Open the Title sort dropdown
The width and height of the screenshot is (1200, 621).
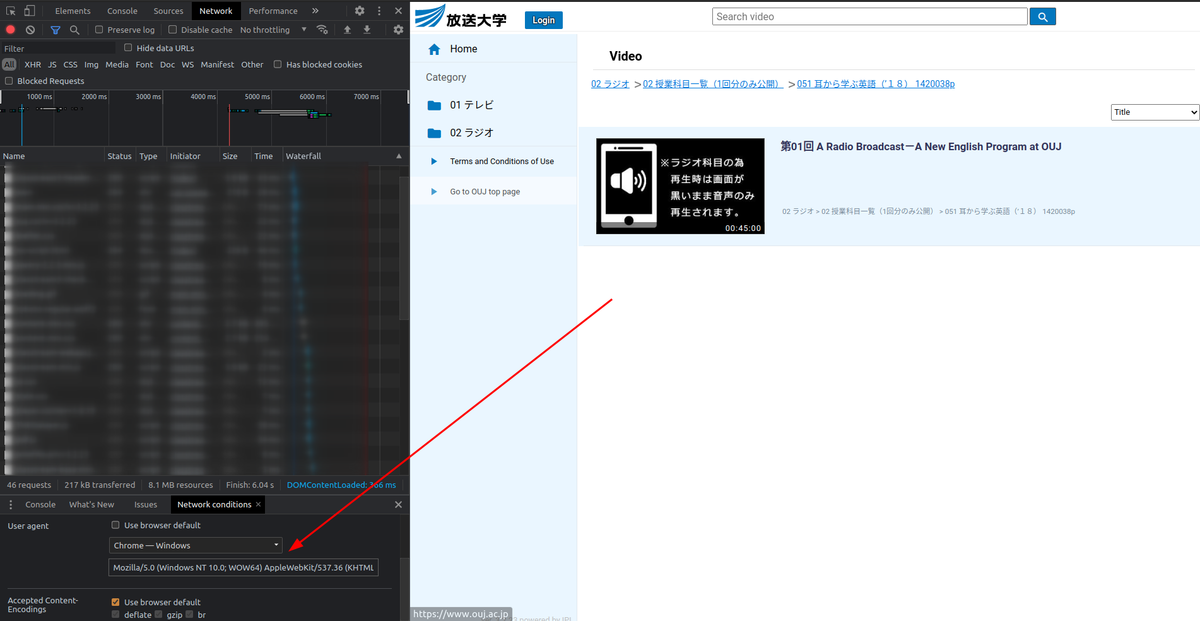click(1154, 113)
